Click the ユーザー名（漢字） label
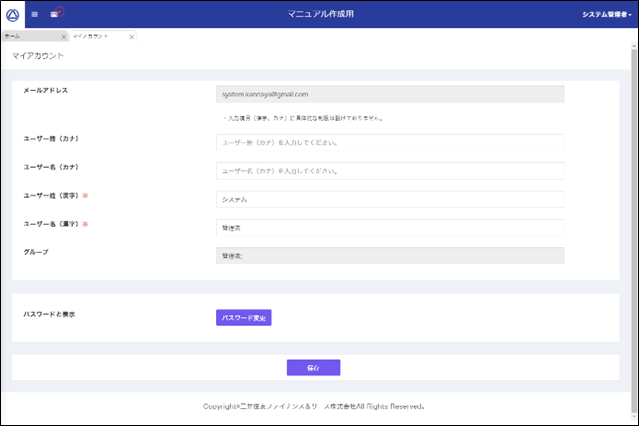 [51, 224]
